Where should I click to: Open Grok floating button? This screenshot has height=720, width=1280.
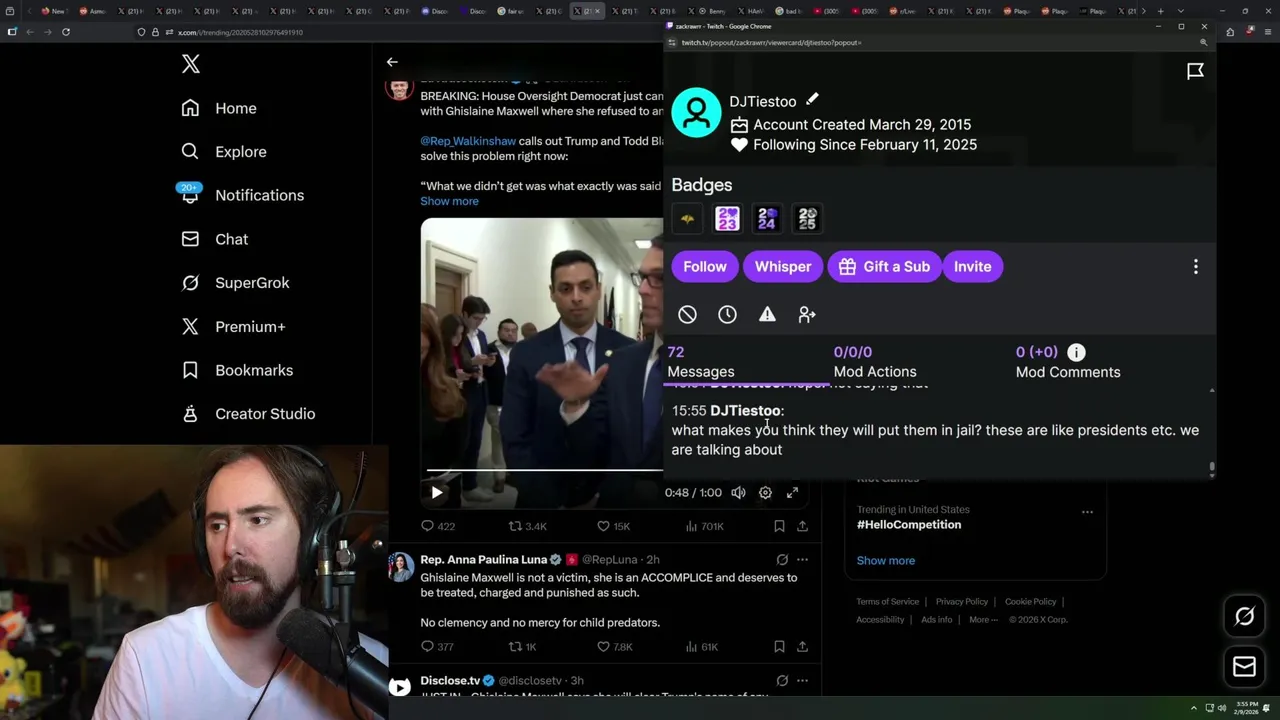click(x=1245, y=617)
